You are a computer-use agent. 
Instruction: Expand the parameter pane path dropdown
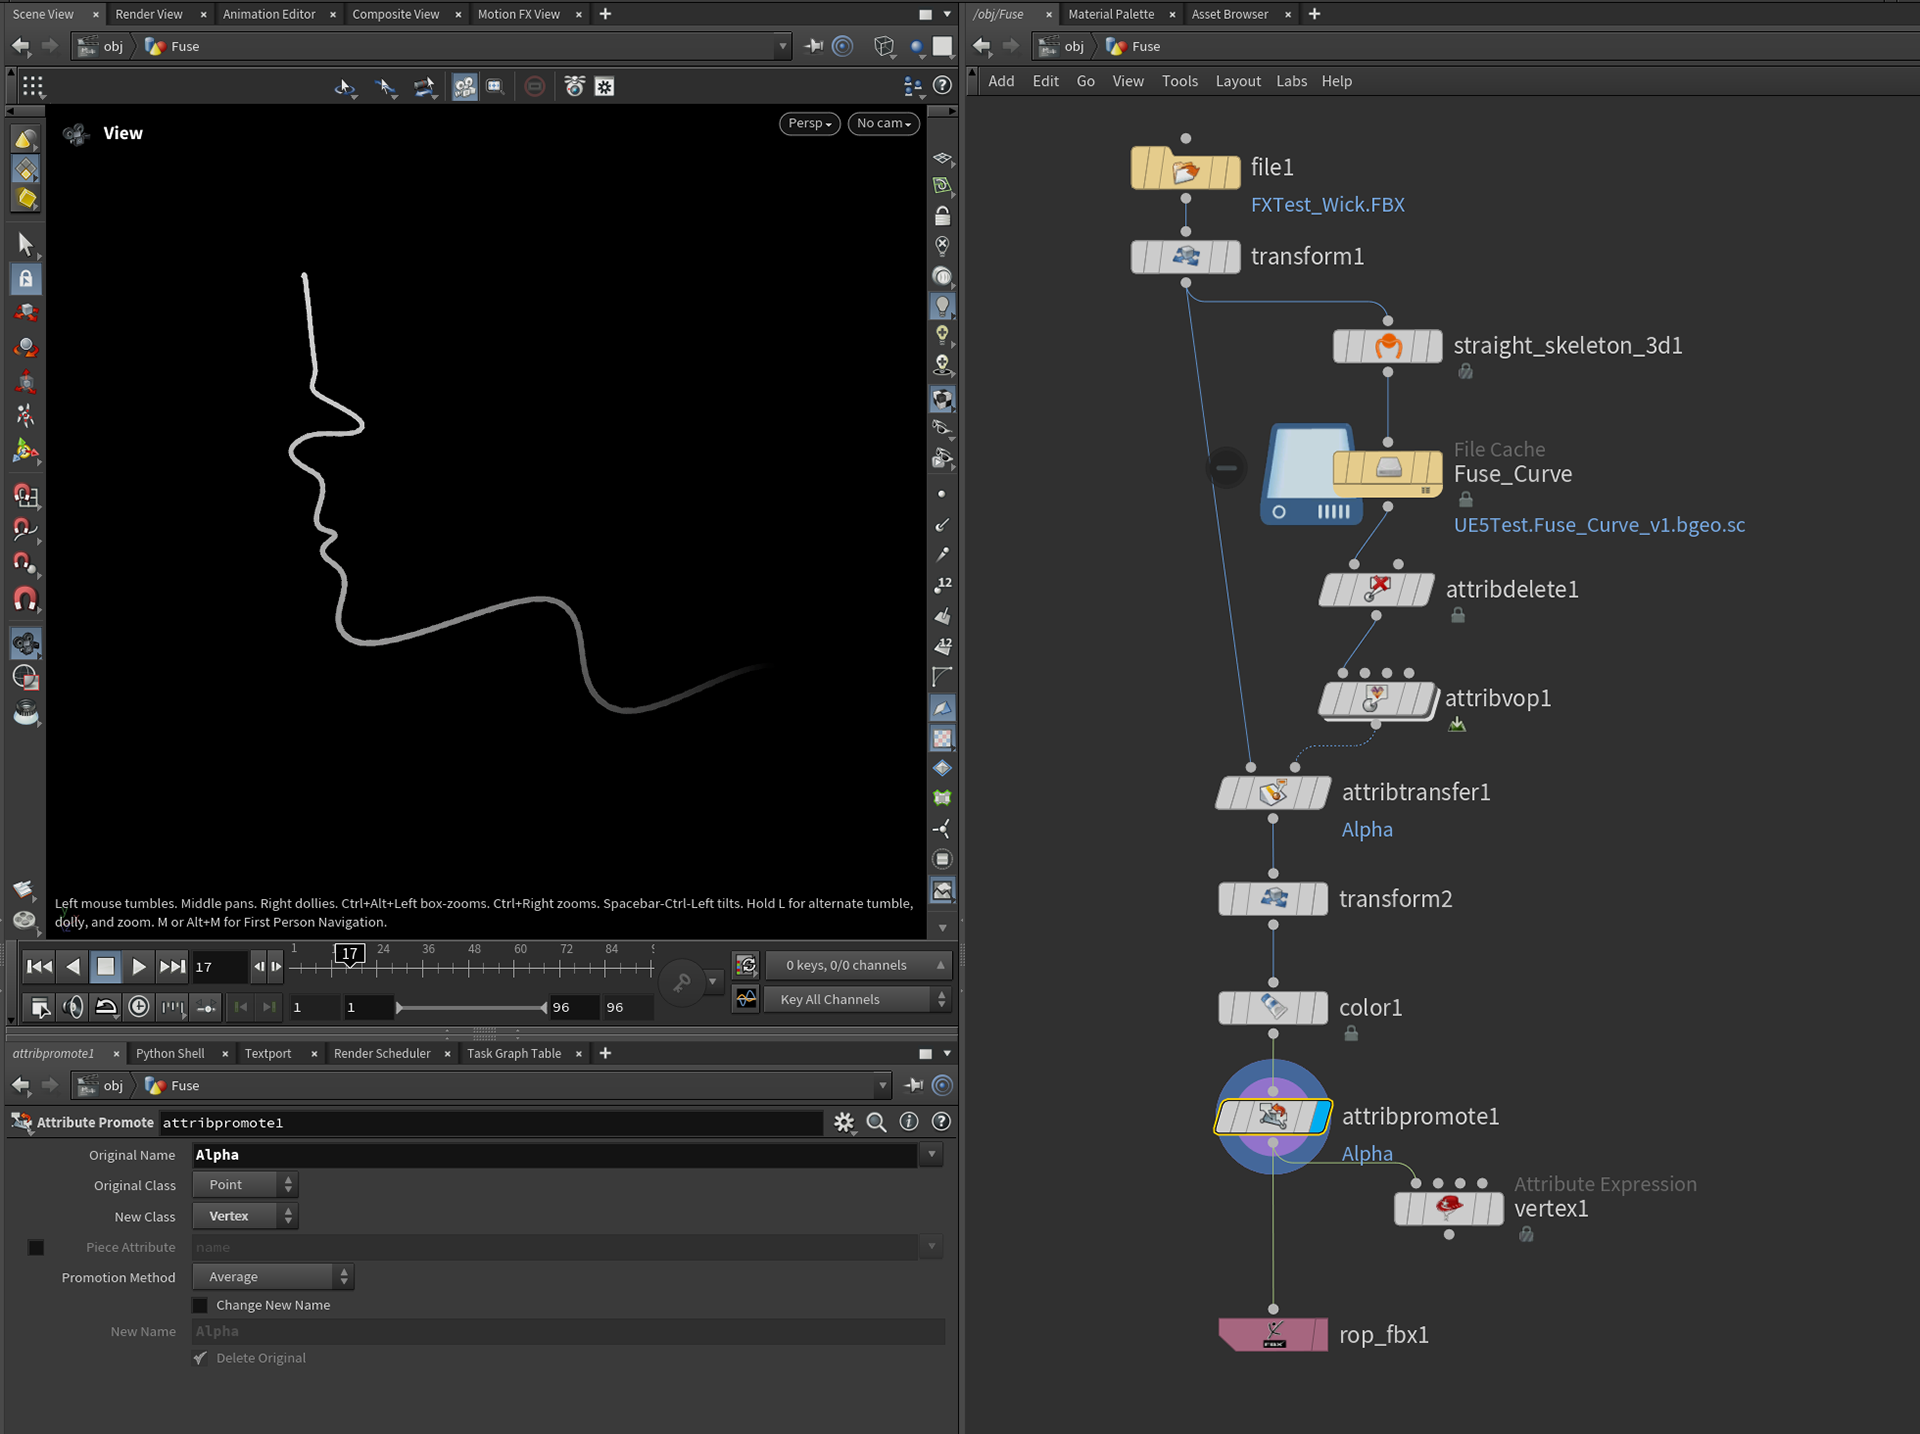882,1085
